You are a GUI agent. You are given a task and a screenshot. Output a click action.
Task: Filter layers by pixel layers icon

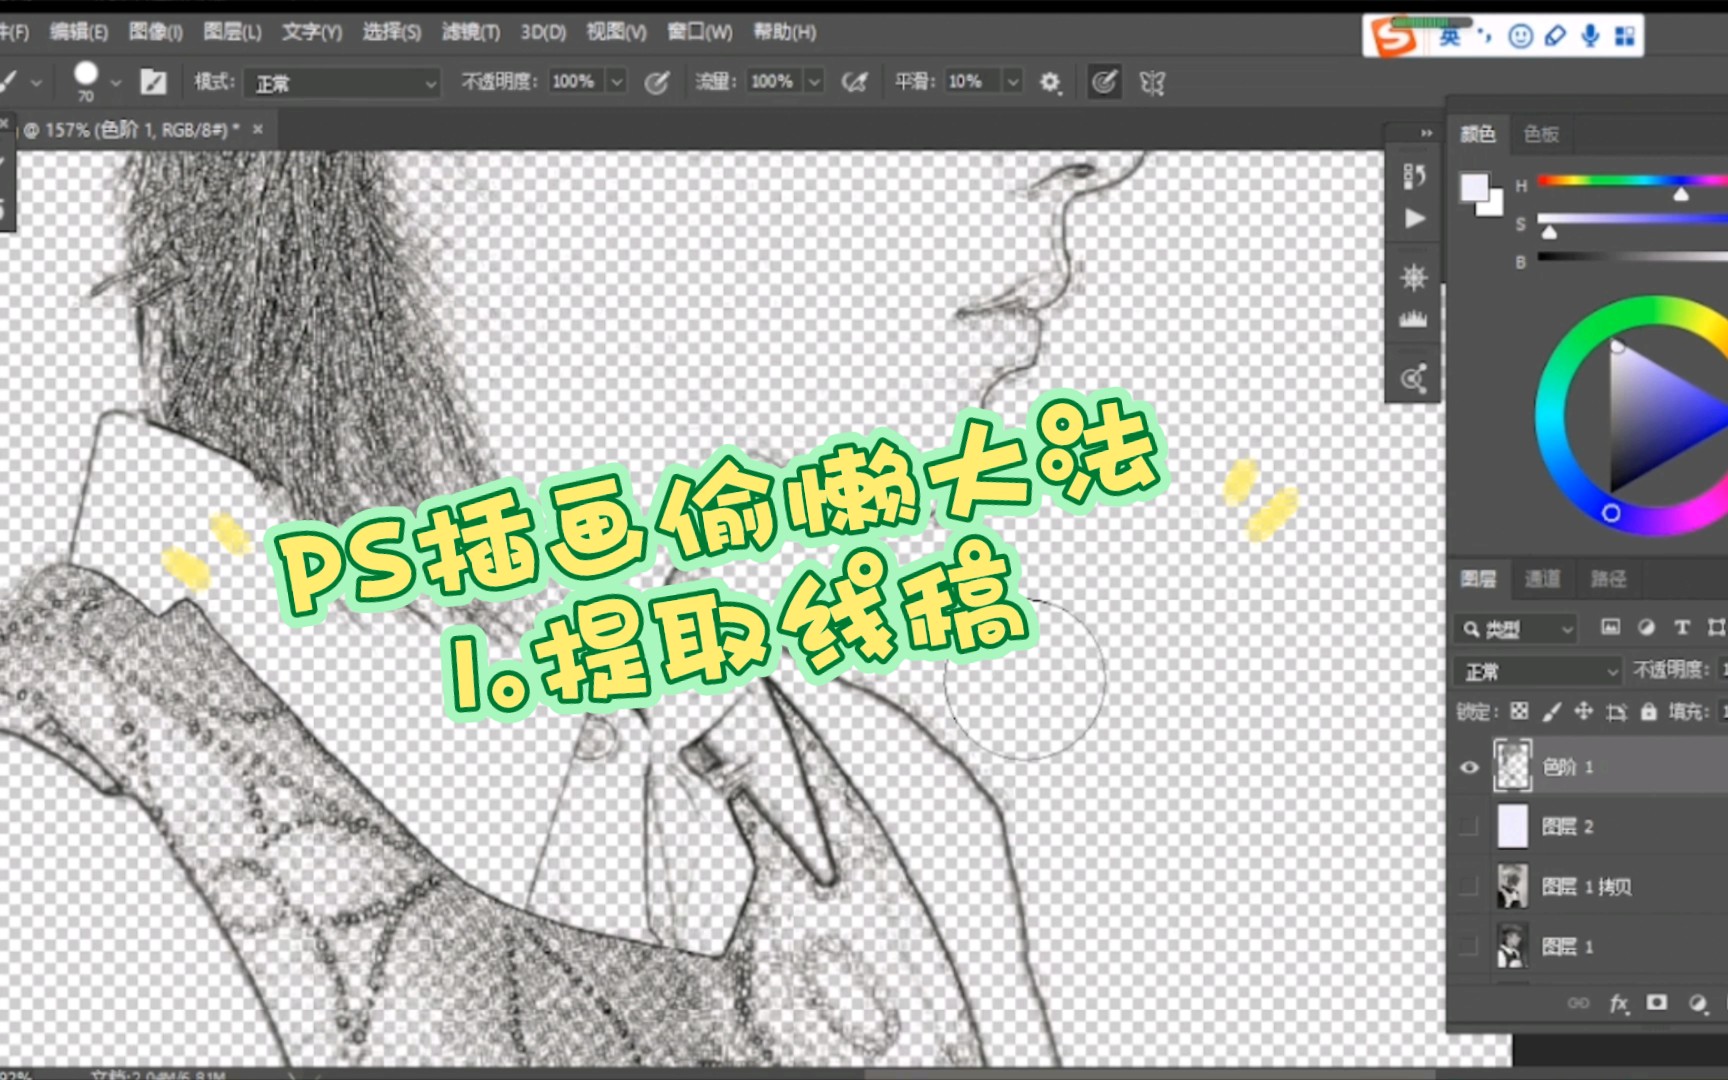click(x=1610, y=627)
